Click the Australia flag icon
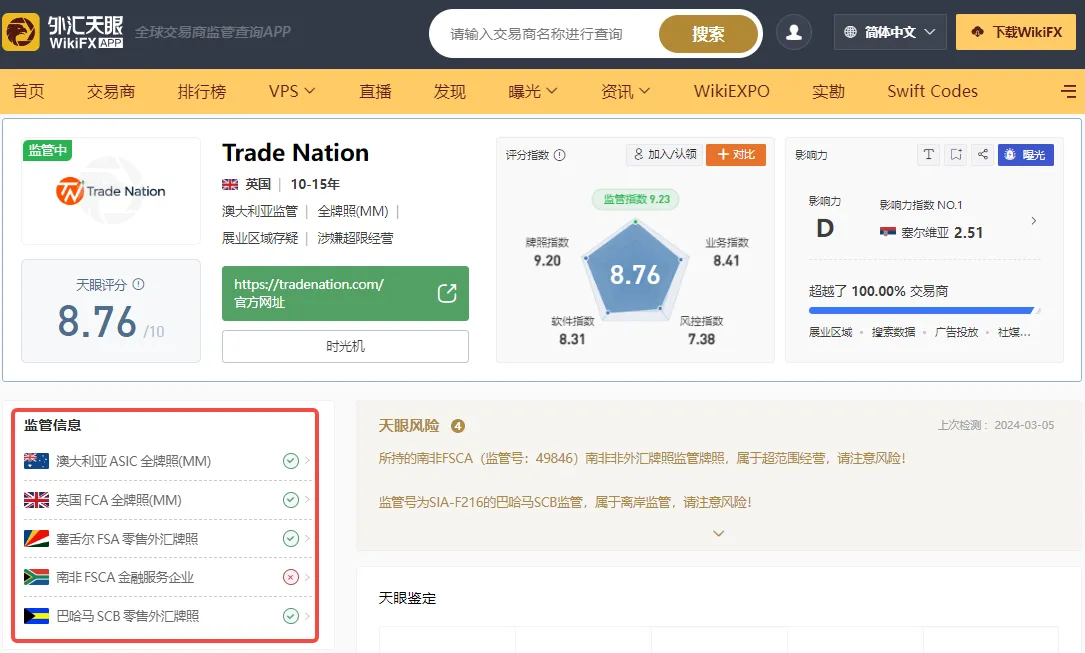The image size is (1085, 653). click(x=36, y=461)
